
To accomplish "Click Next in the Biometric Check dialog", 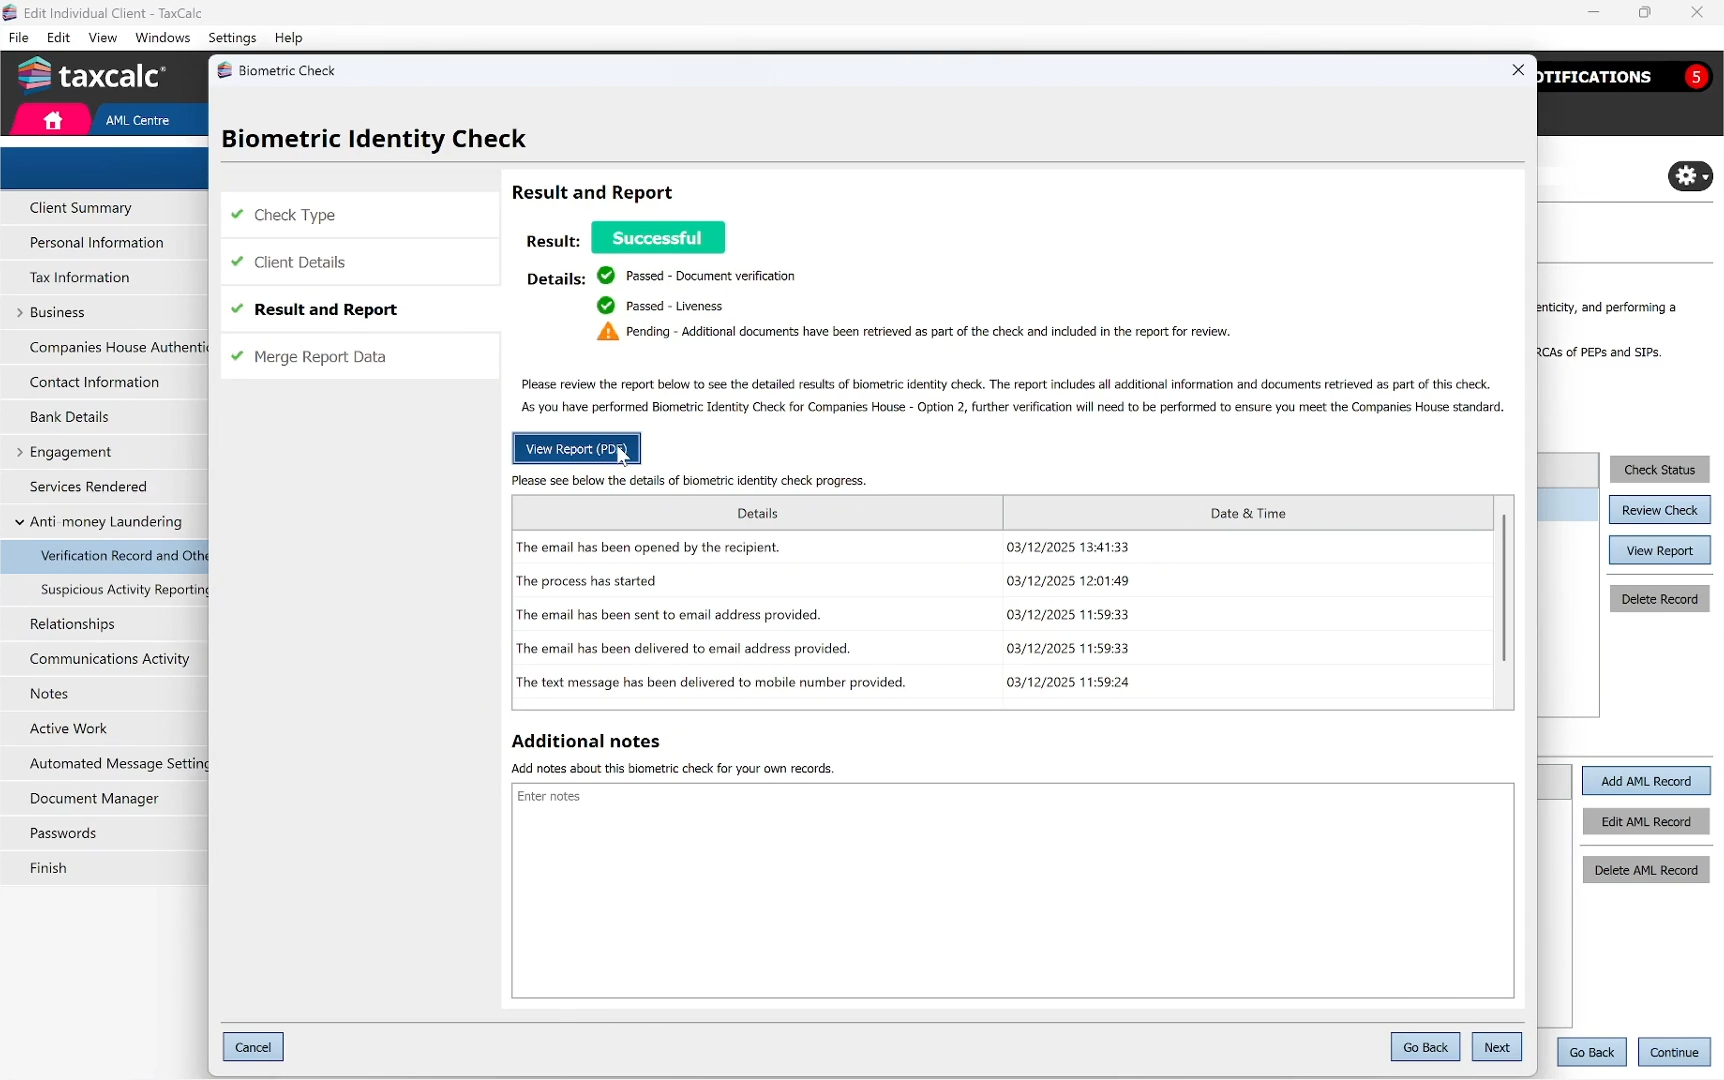I will [1496, 1047].
